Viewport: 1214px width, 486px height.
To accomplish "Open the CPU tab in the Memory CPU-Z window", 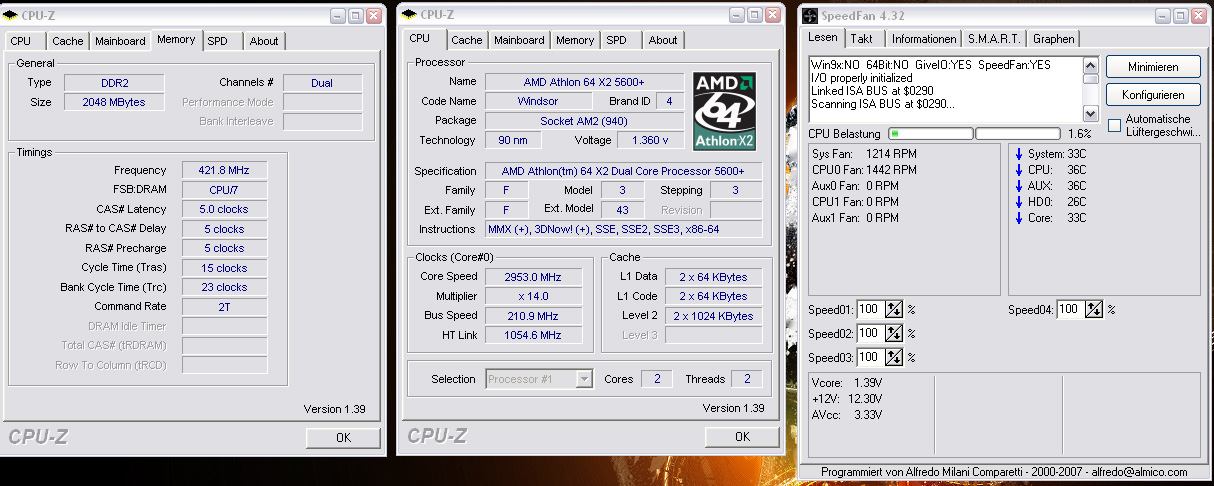I will coord(21,41).
